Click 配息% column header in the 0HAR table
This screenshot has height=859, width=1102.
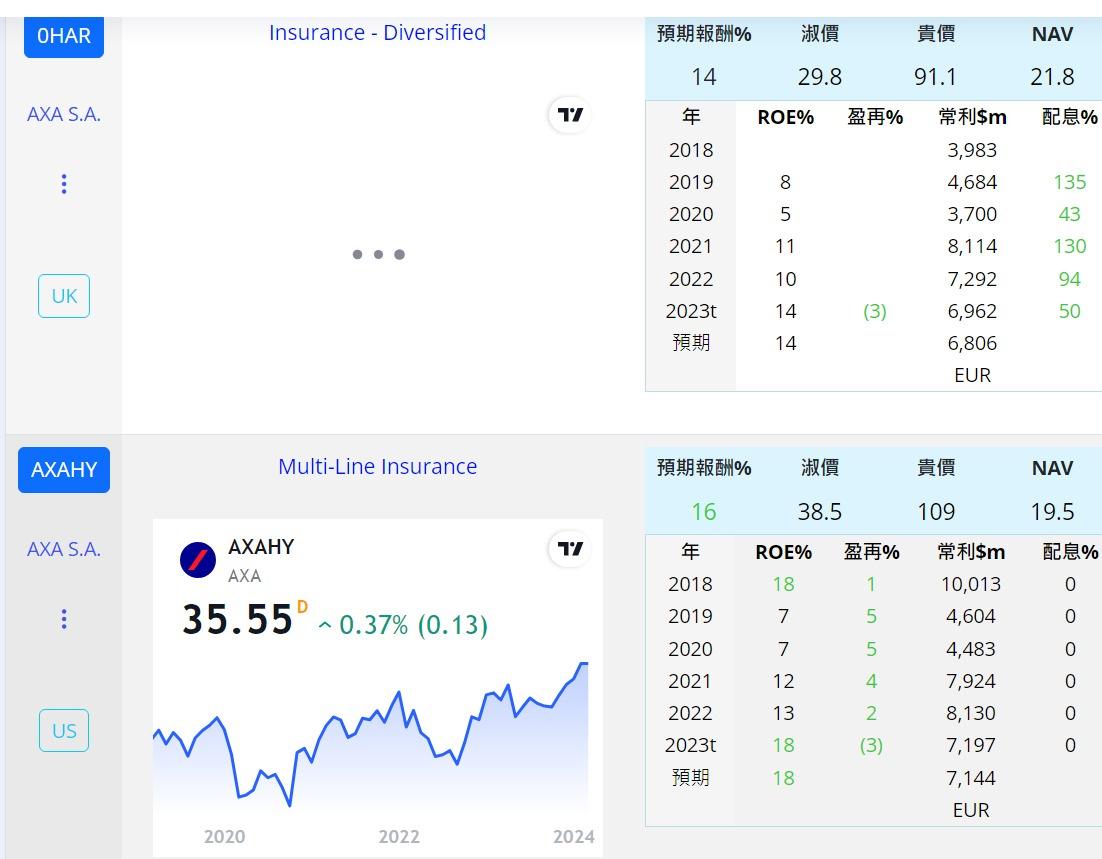tap(1069, 117)
